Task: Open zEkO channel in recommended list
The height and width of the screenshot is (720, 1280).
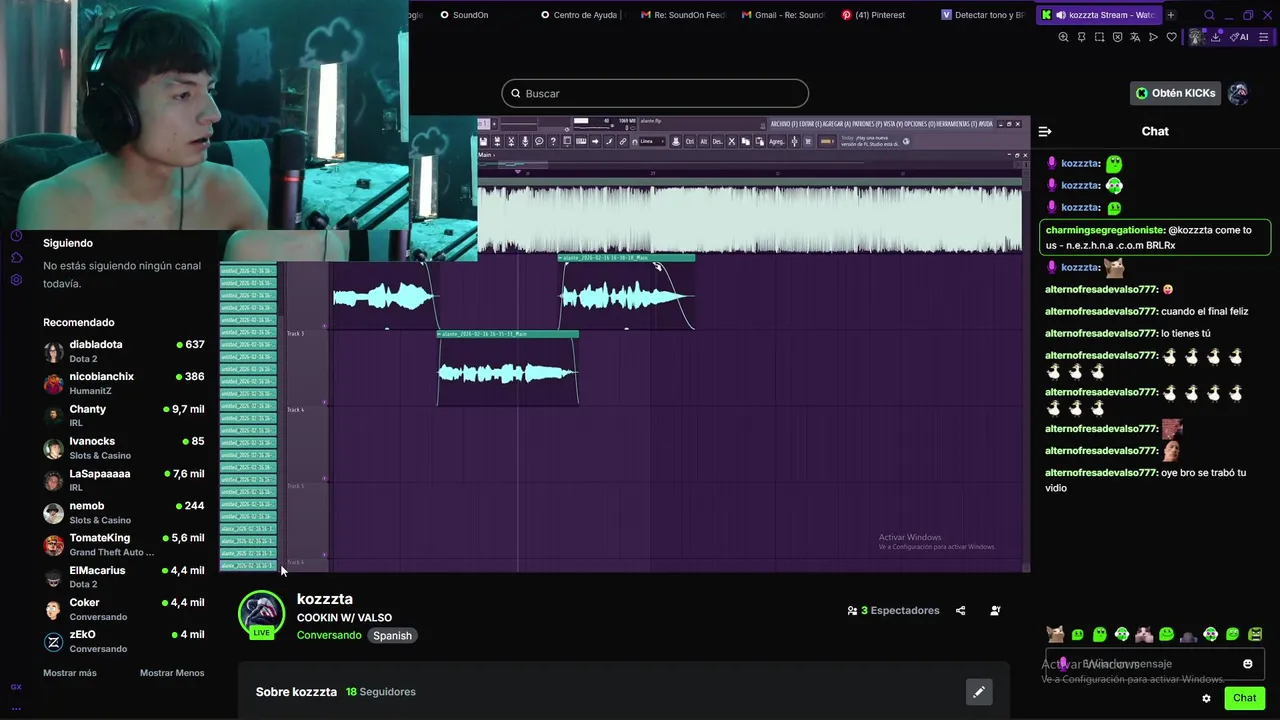Action: (124, 641)
